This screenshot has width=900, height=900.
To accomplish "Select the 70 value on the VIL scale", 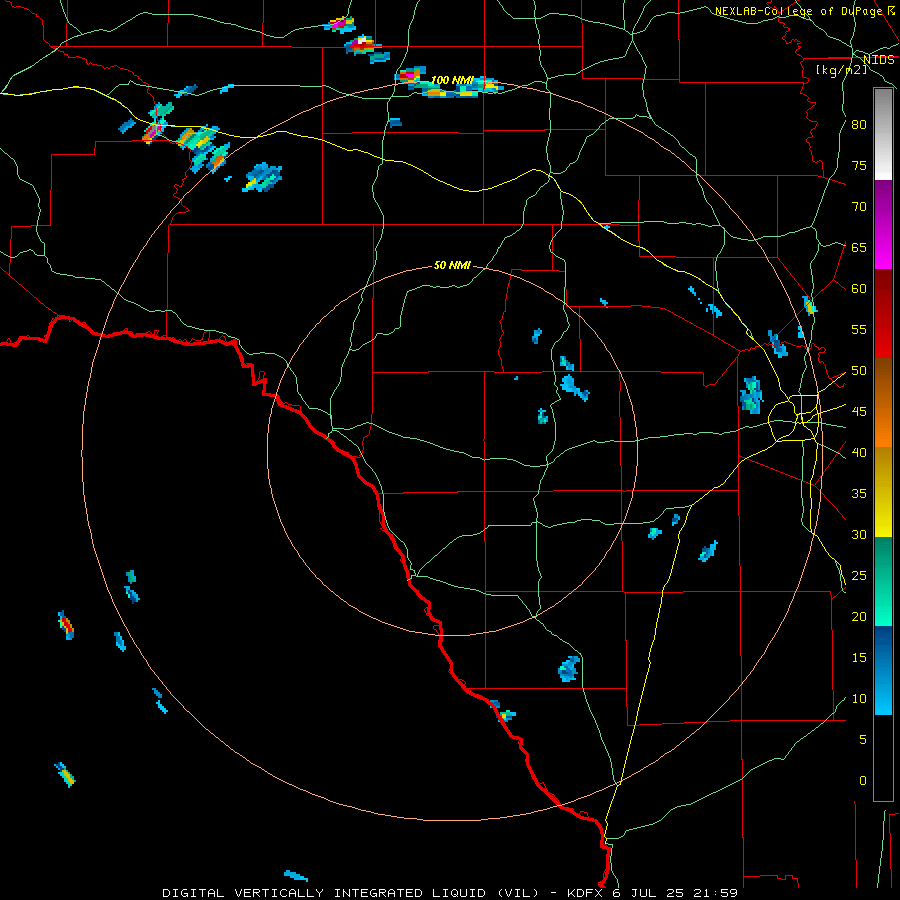I will click(x=859, y=207).
